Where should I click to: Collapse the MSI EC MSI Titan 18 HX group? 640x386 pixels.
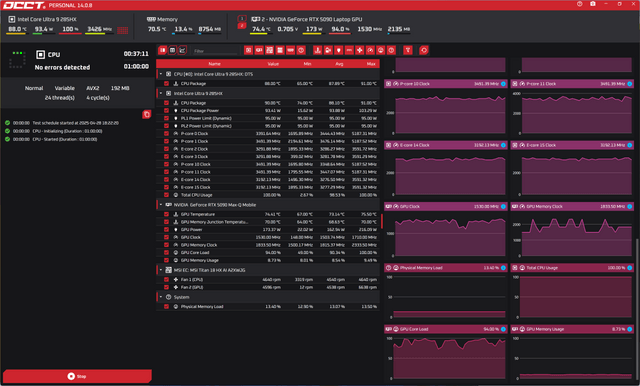coord(161,270)
